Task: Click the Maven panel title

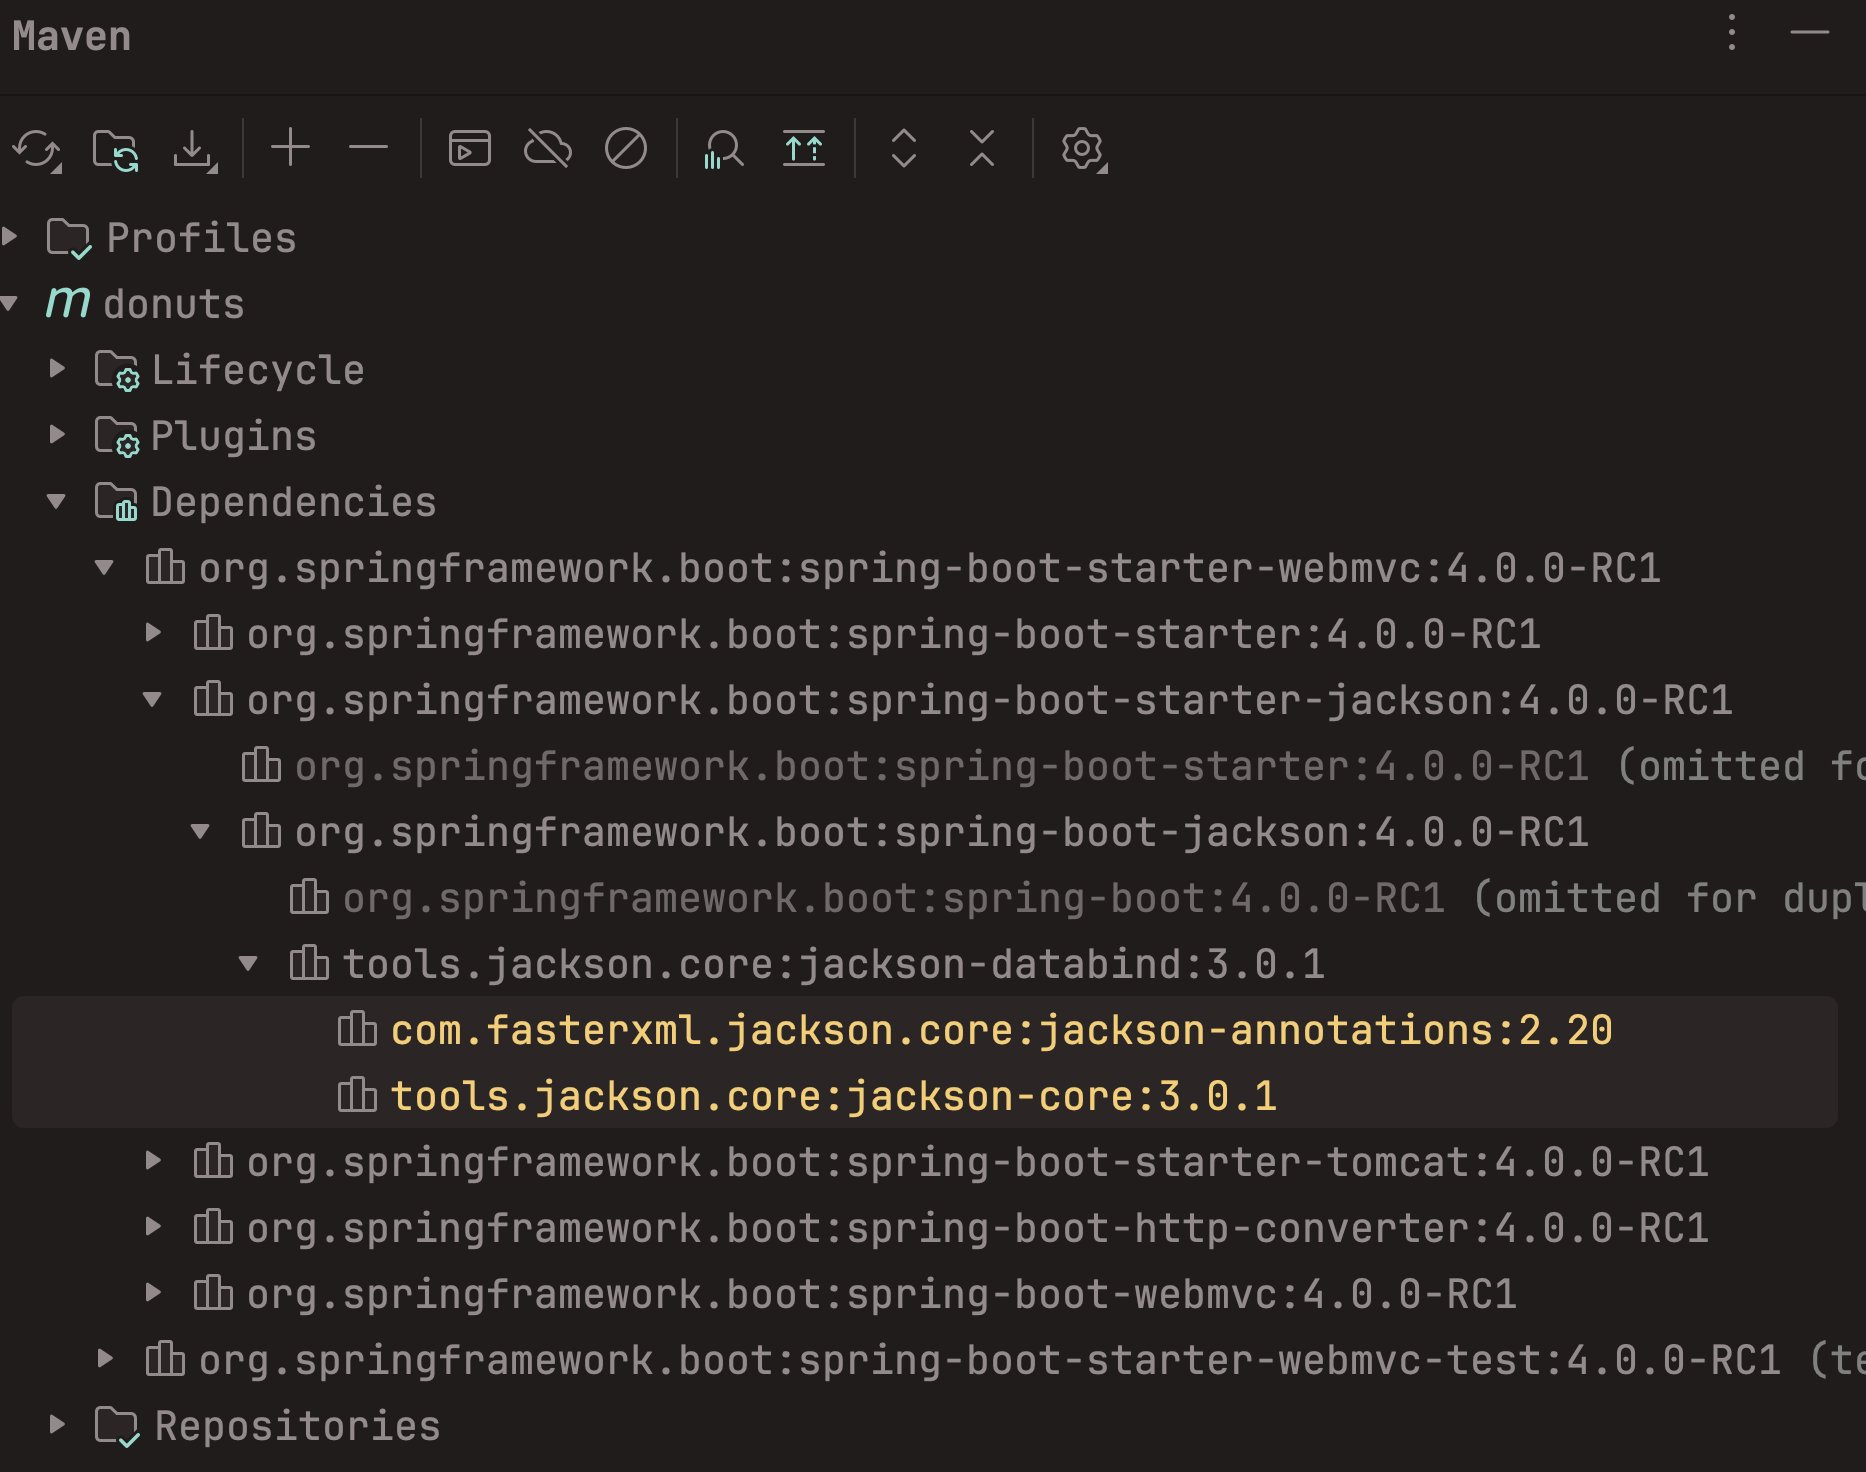Action: click(x=71, y=36)
